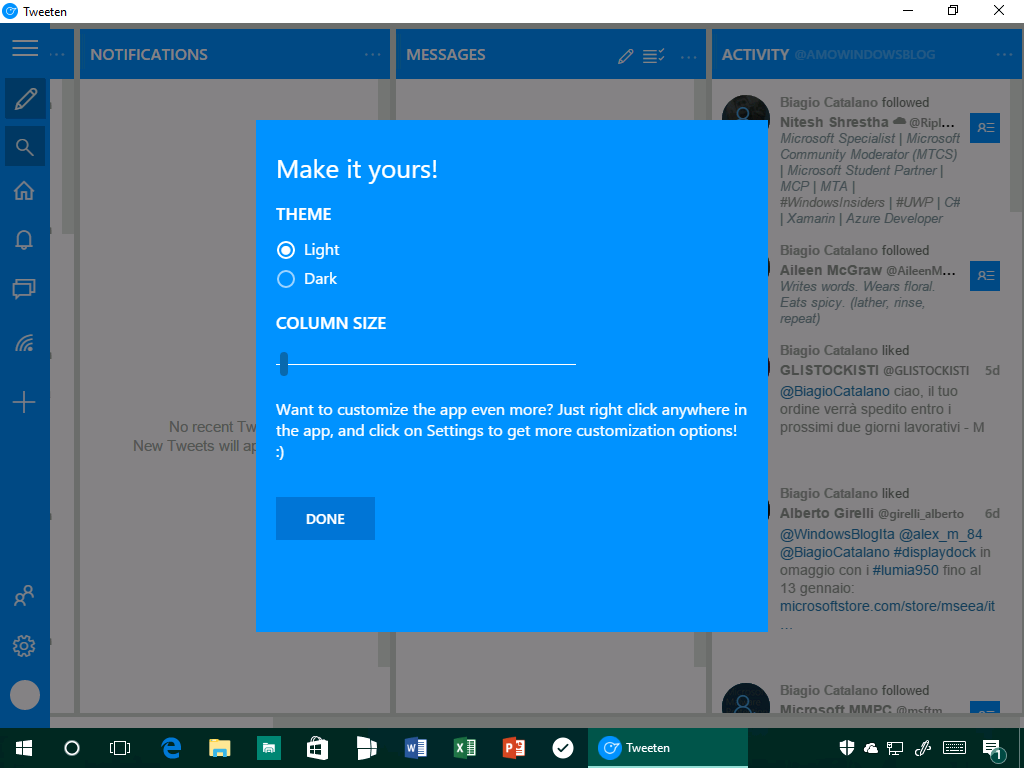This screenshot has height=768, width=1024.
Task: Launch Microsoft Edge from taskbar
Action: coord(171,748)
